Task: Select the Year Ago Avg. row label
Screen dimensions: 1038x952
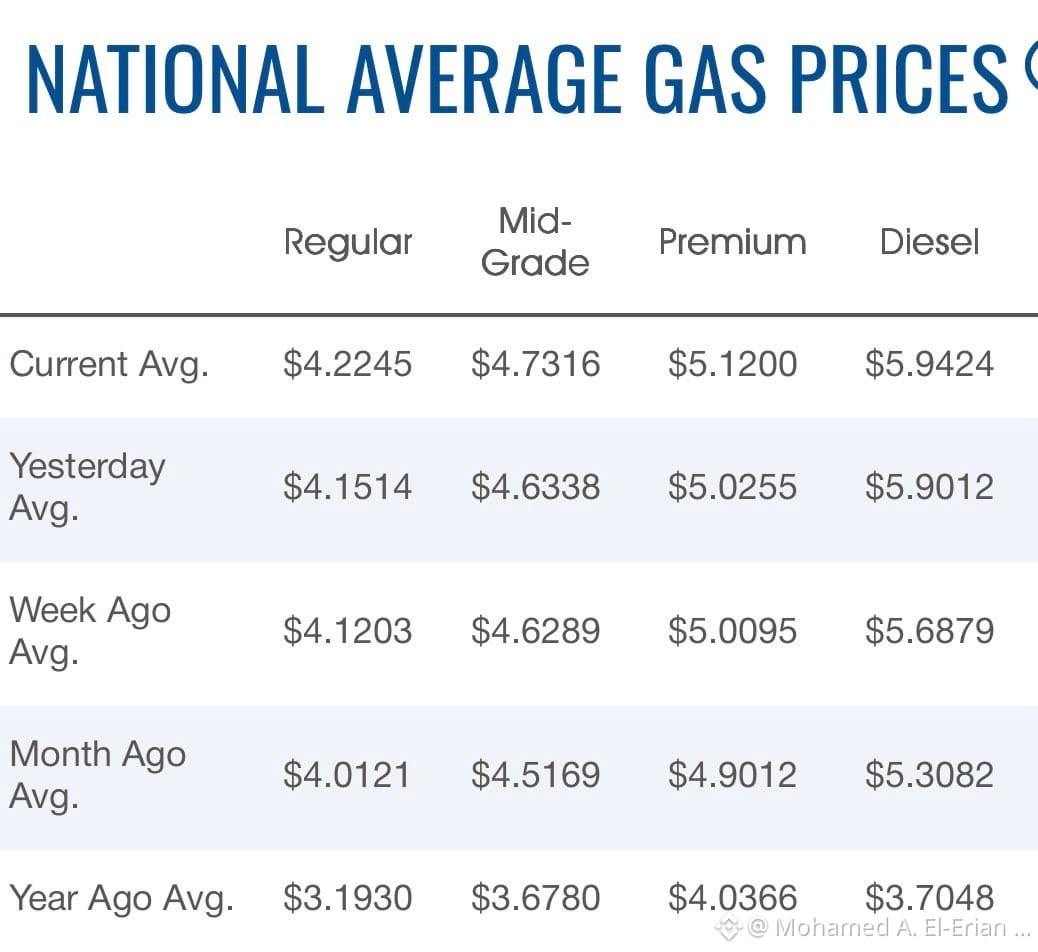Action: tap(122, 899)
